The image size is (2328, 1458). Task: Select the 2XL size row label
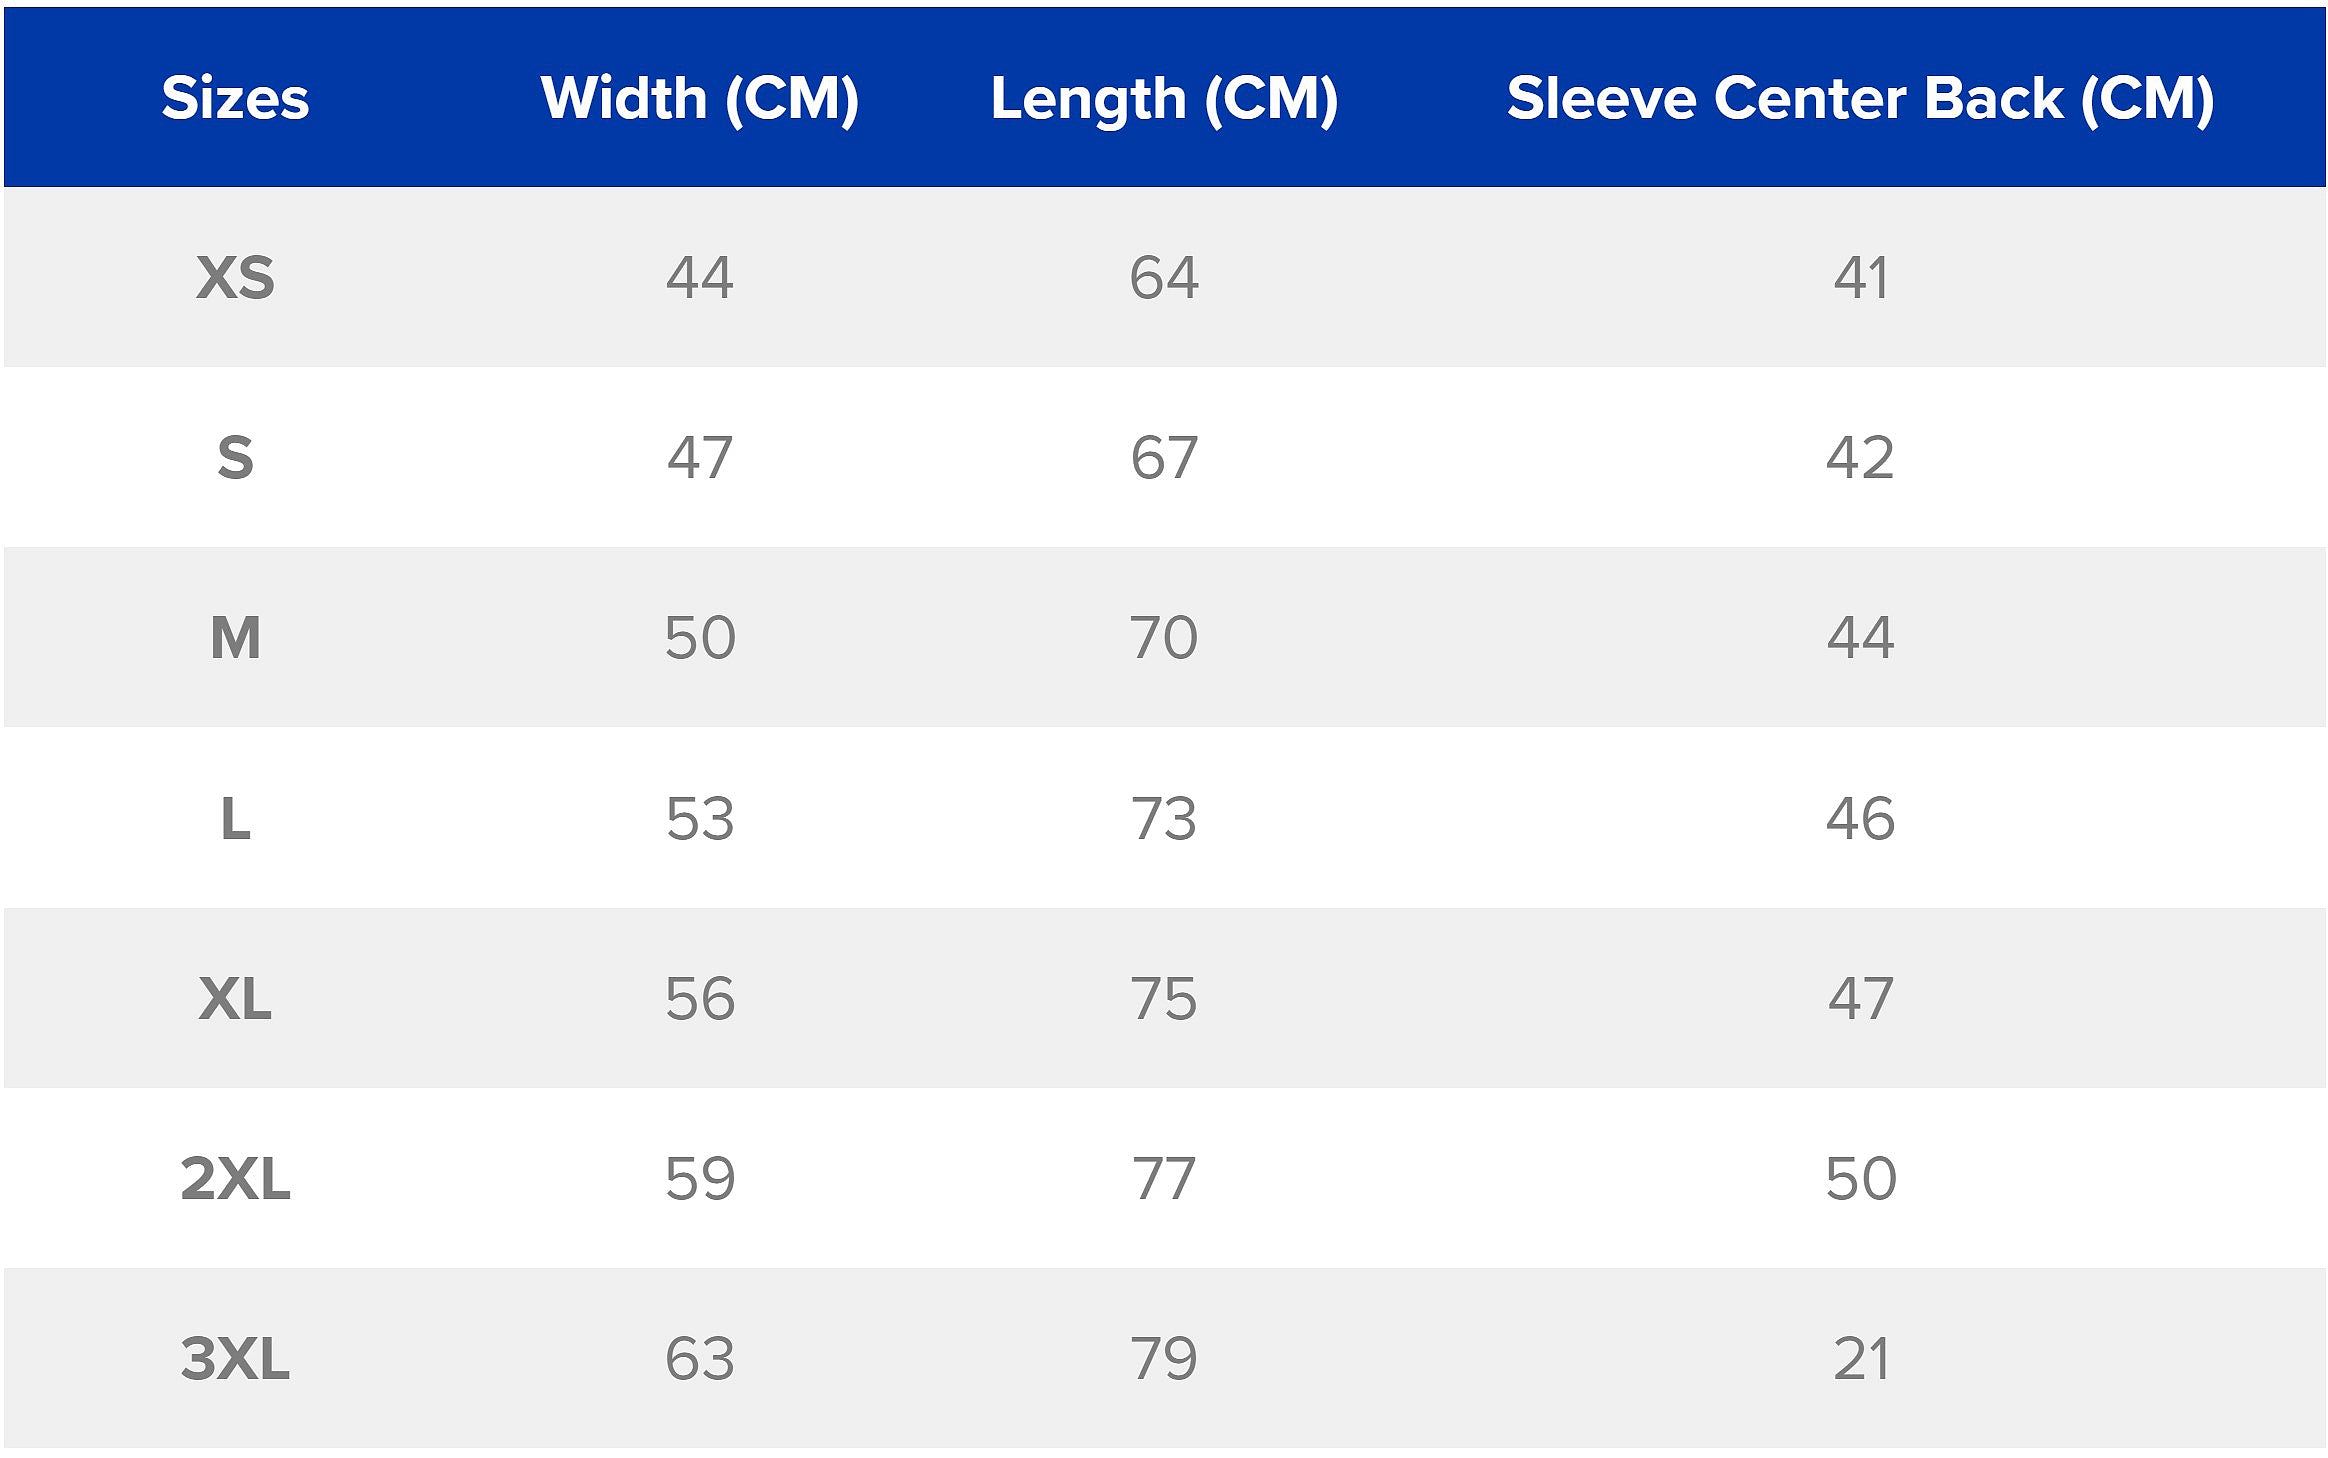[x=235, y=1178]
